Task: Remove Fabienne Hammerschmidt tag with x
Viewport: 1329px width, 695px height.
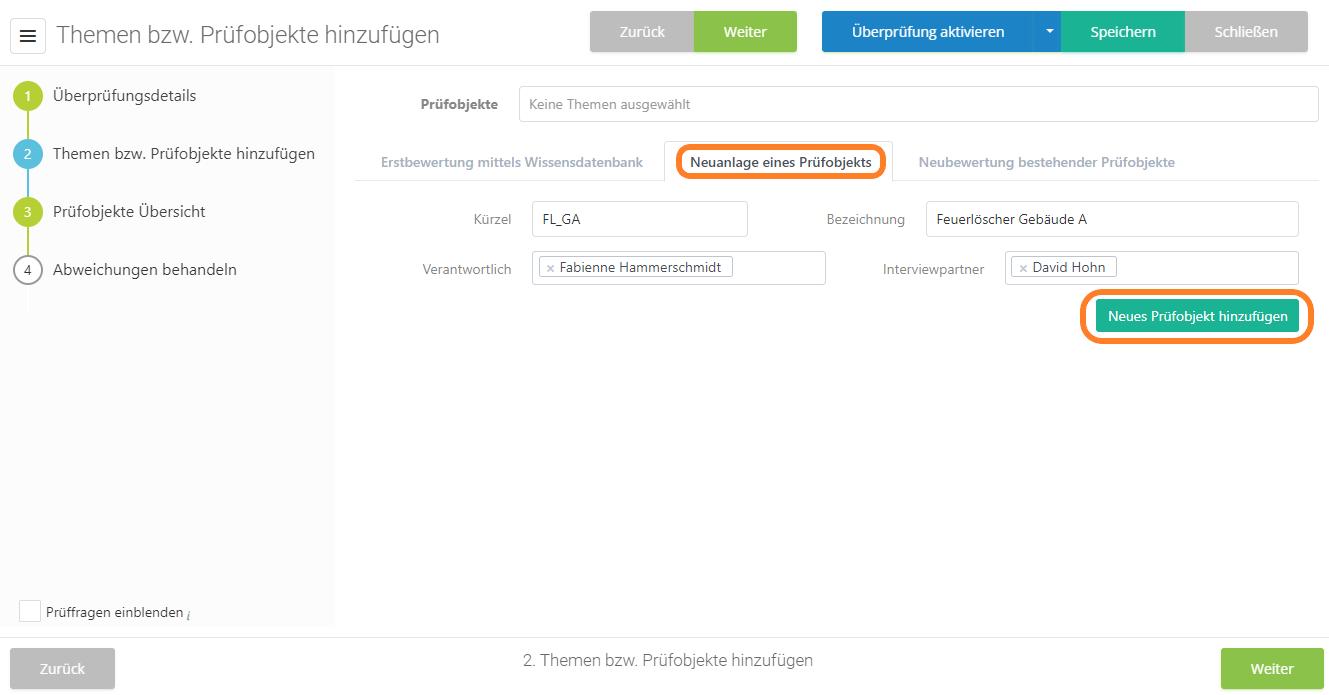Action: click(x=550, y=268)
